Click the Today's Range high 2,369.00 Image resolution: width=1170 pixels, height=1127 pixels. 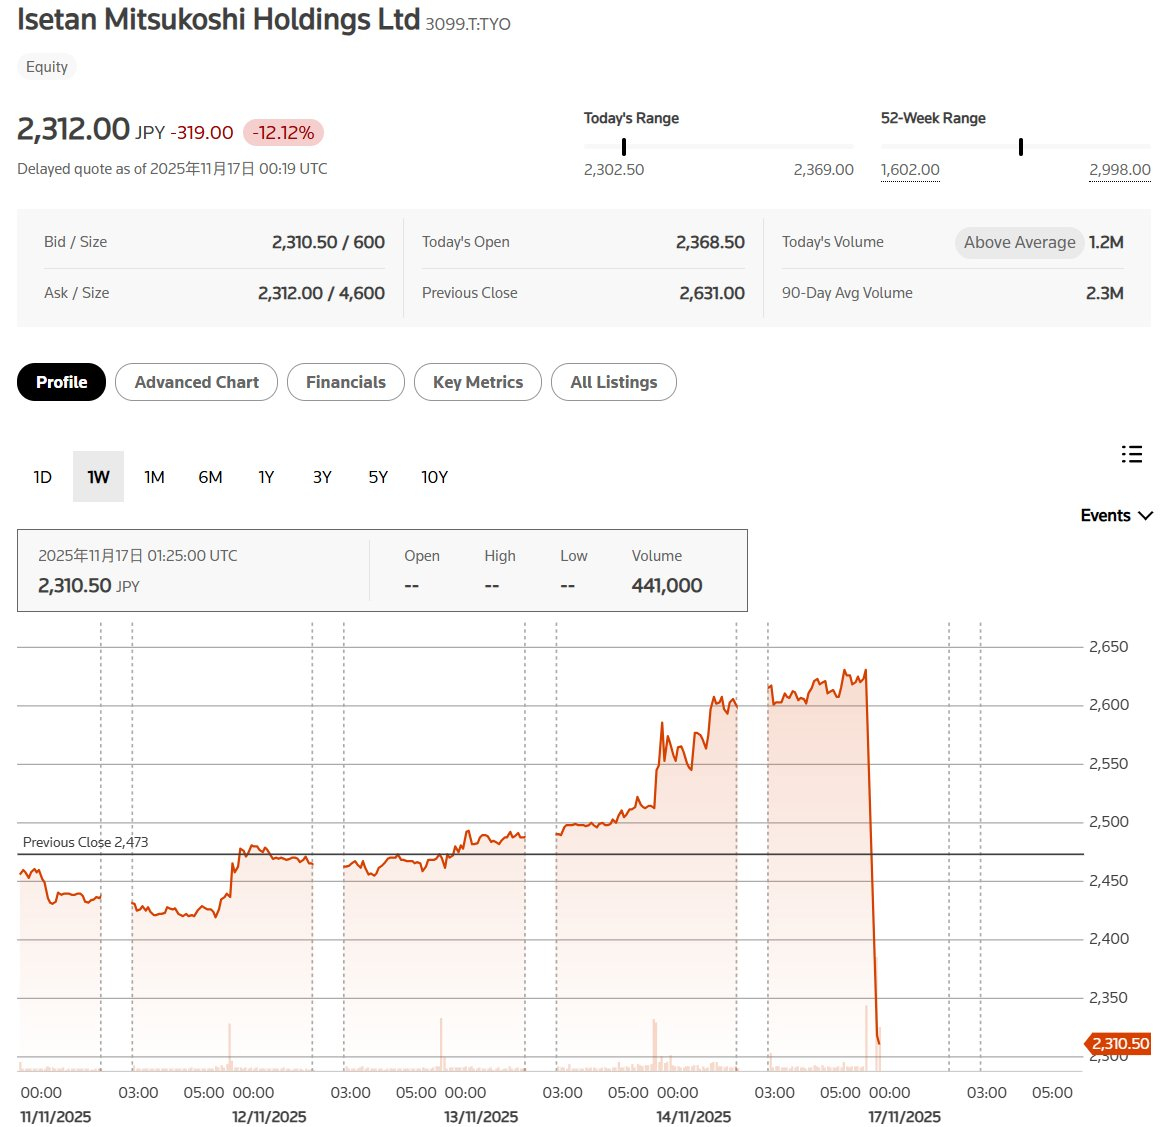pyautogui.click(x=823, y=170)
